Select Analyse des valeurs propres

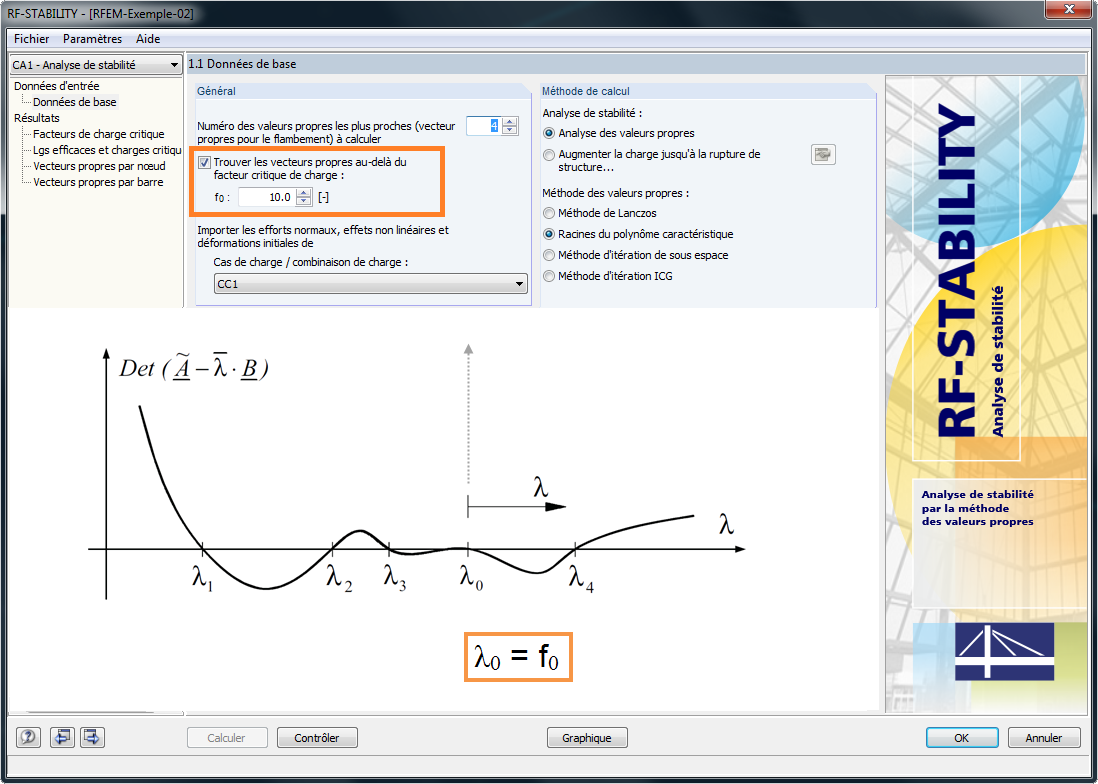point(549,133)
